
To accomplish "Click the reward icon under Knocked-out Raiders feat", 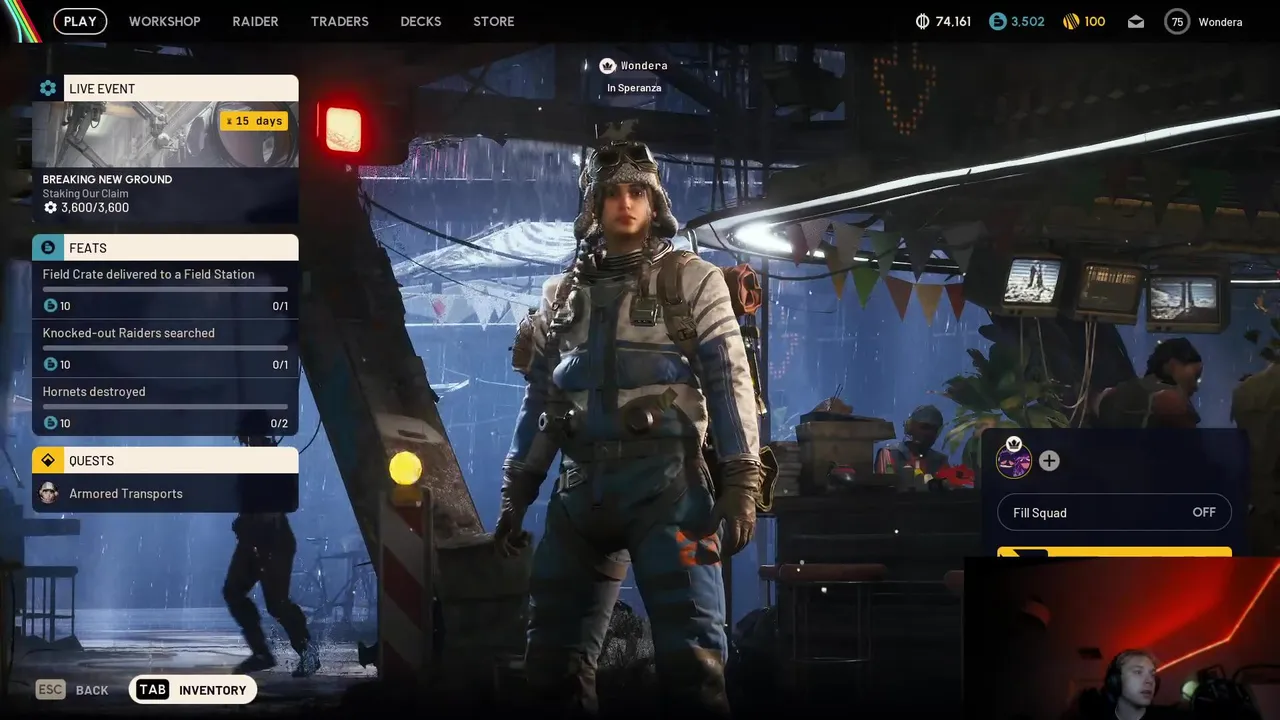I will coord(50,365).
